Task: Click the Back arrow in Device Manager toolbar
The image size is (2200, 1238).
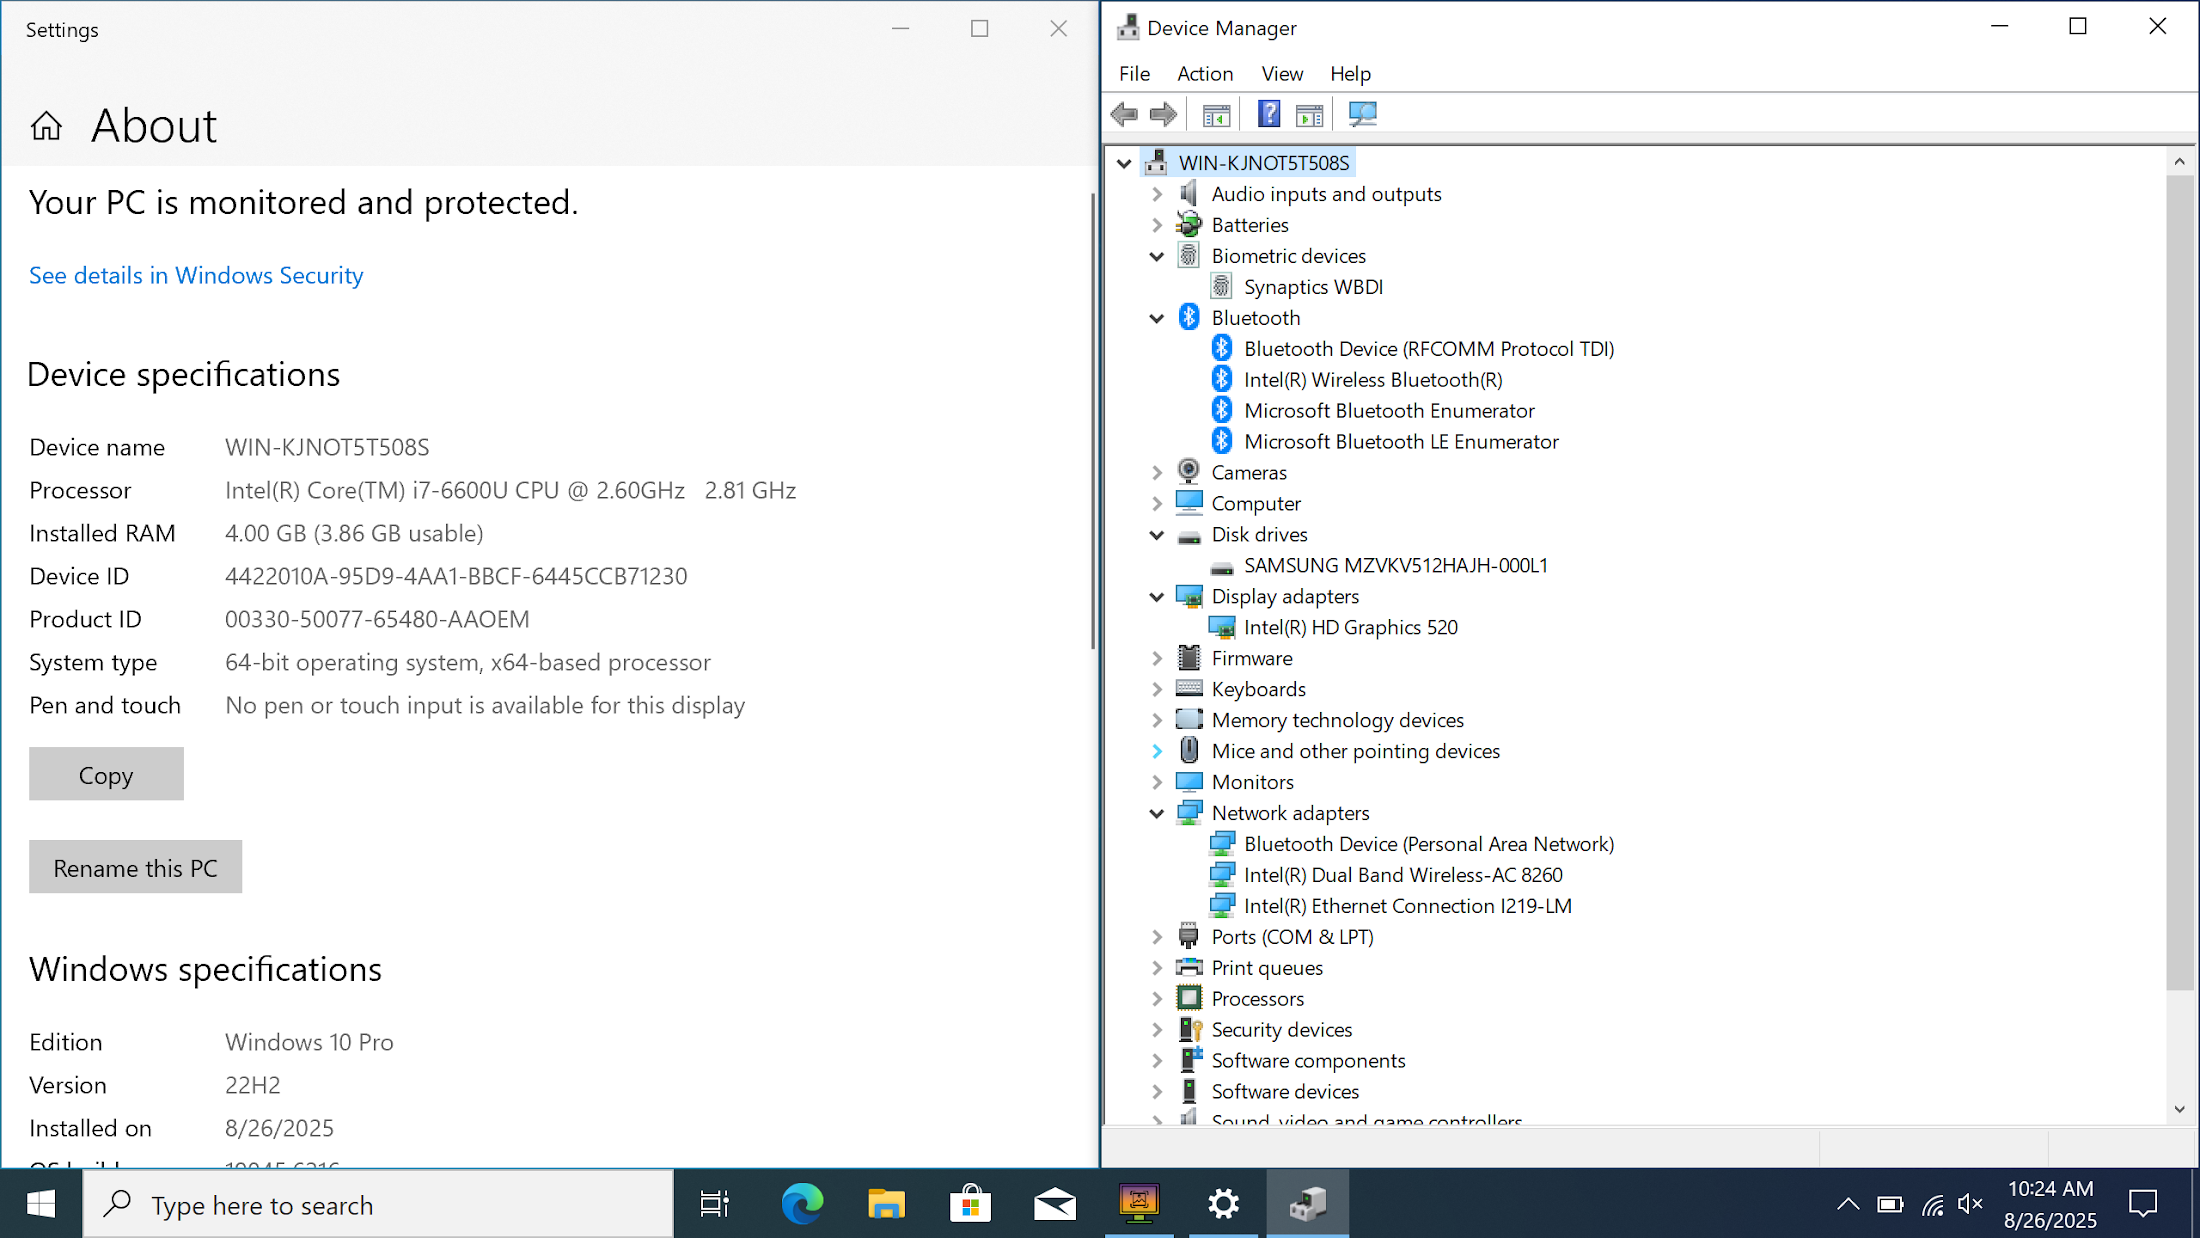Action: [x=1124, y=114]
